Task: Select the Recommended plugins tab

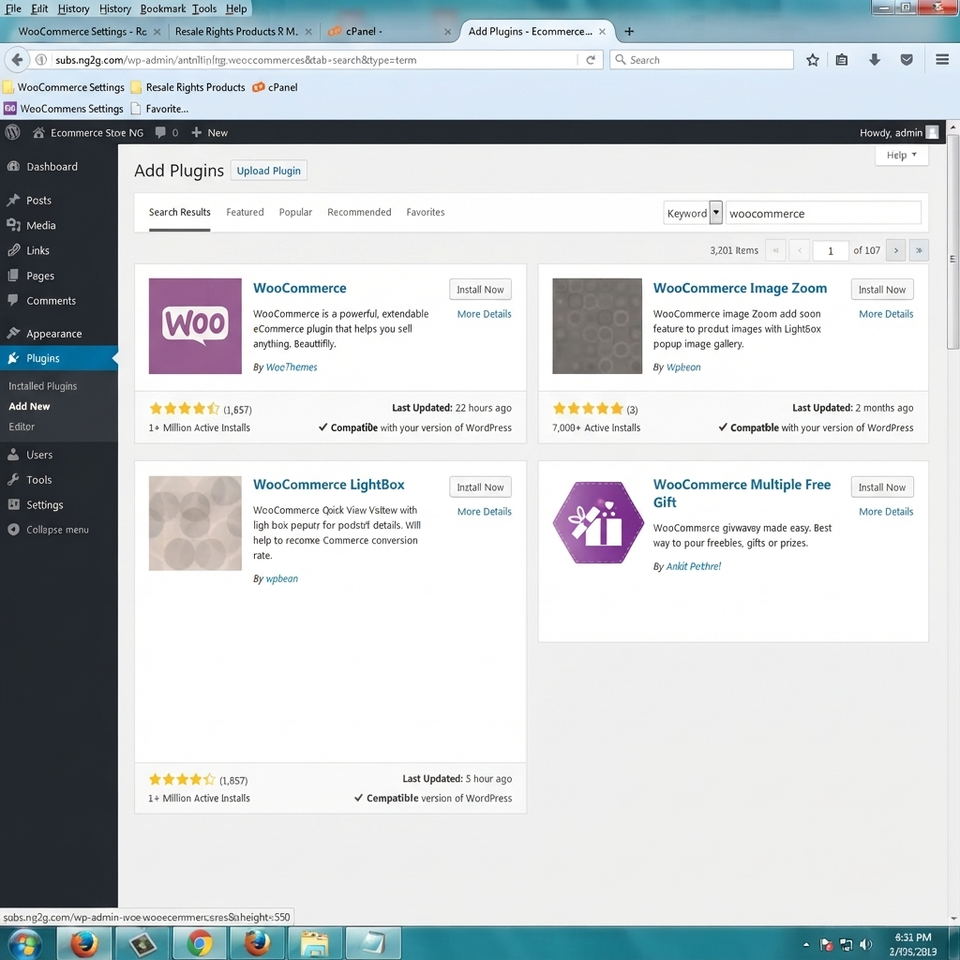Action: [x=359, y=212]
